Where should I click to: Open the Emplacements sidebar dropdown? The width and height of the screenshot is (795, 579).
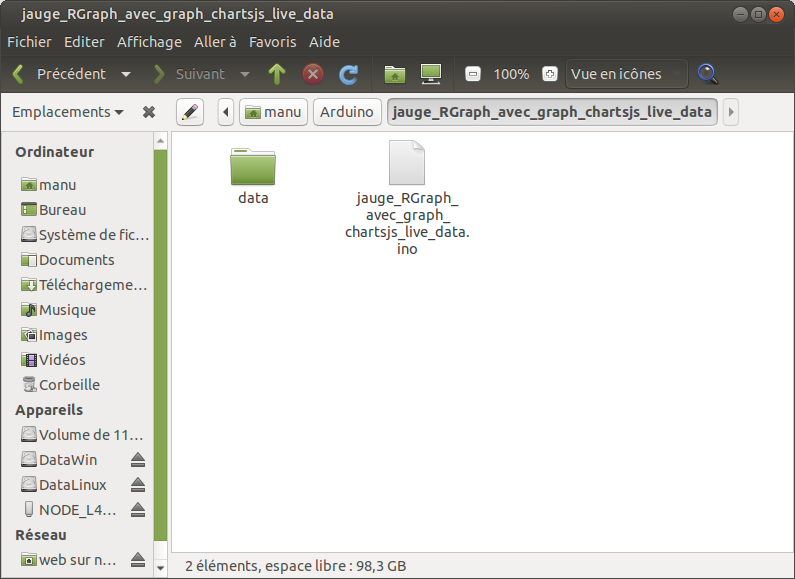[67, 112]
